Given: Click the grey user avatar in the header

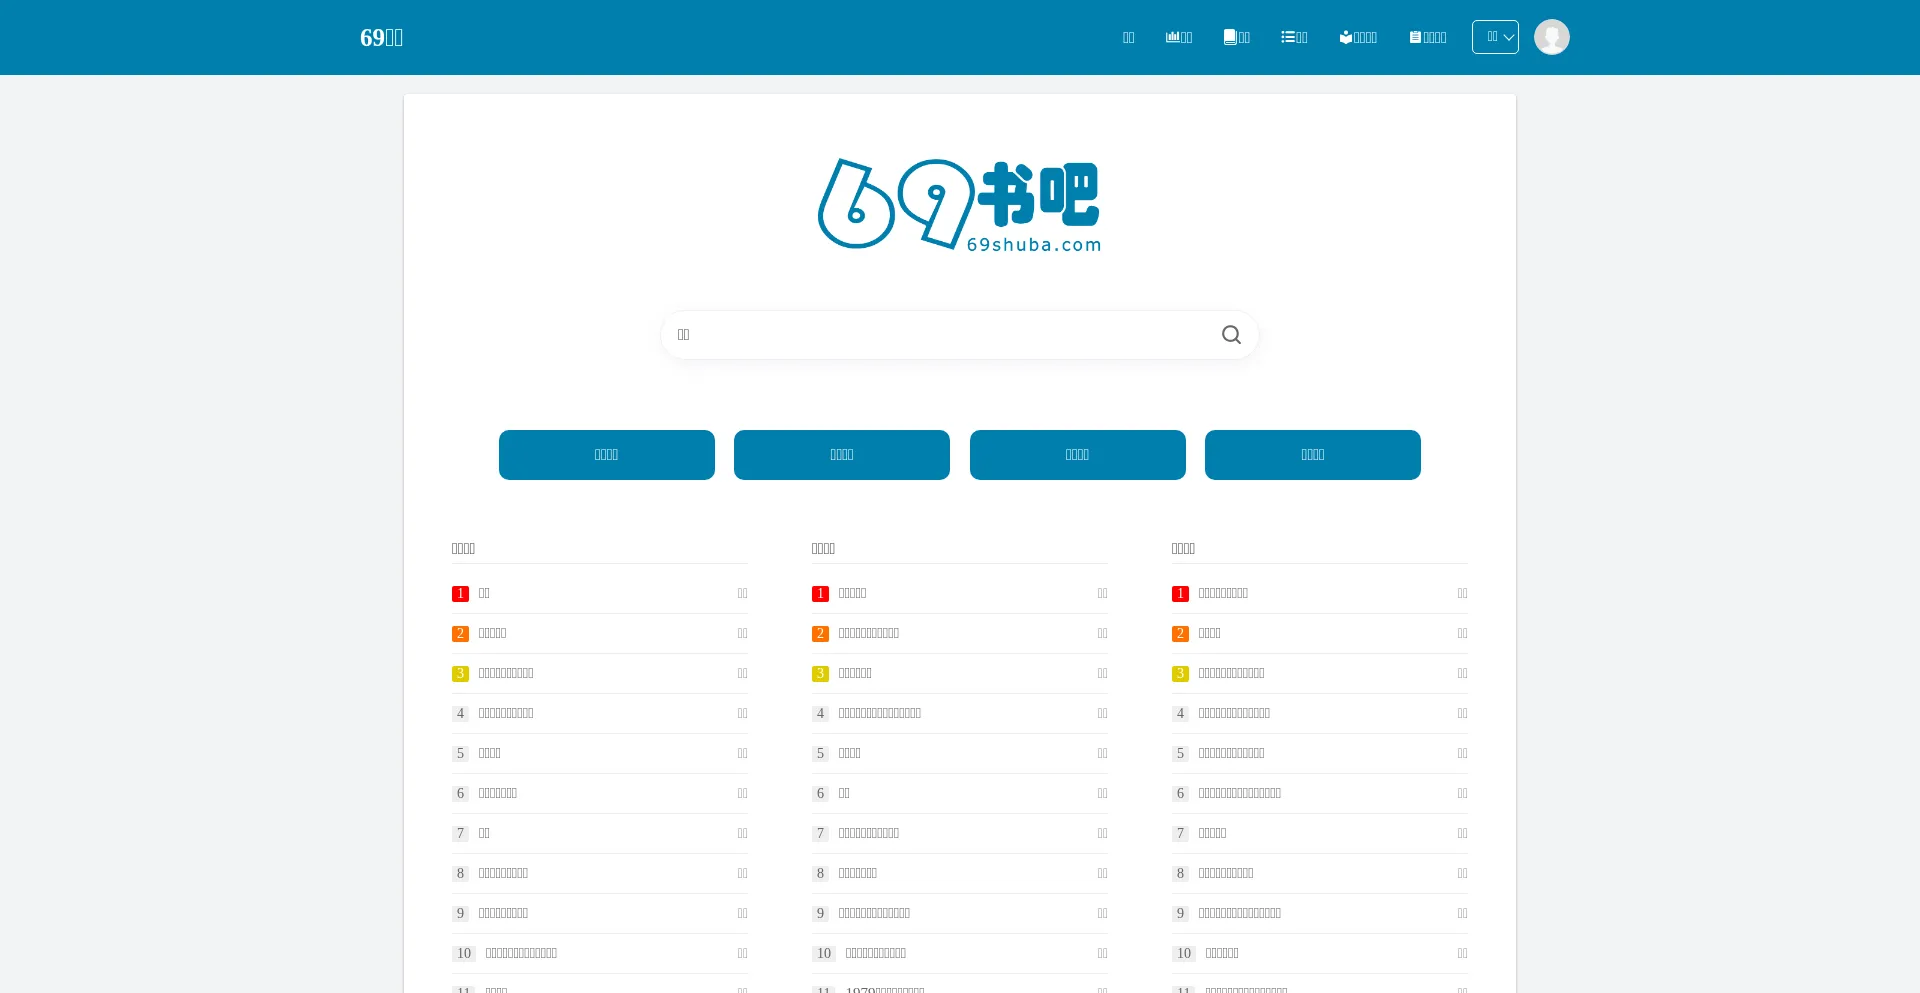Looking at the screenshot, I should [x=1552, y=37].
